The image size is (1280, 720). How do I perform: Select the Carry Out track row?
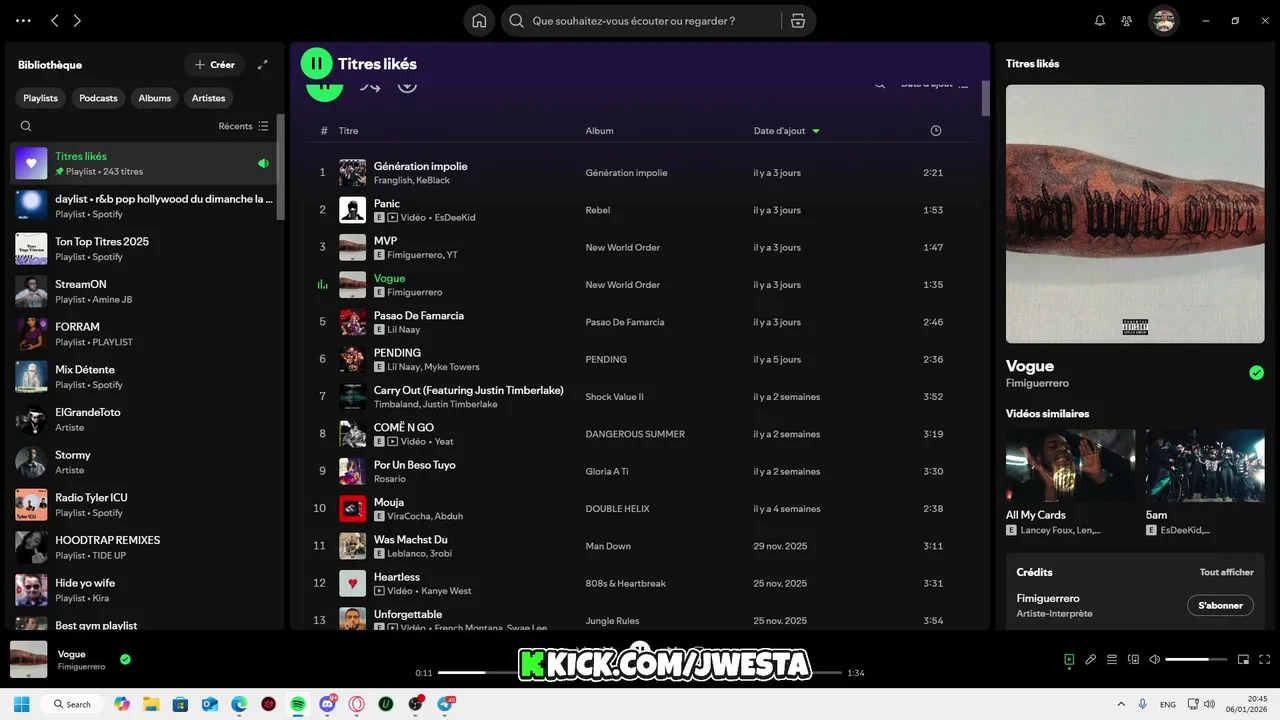[x=640, y=397]
